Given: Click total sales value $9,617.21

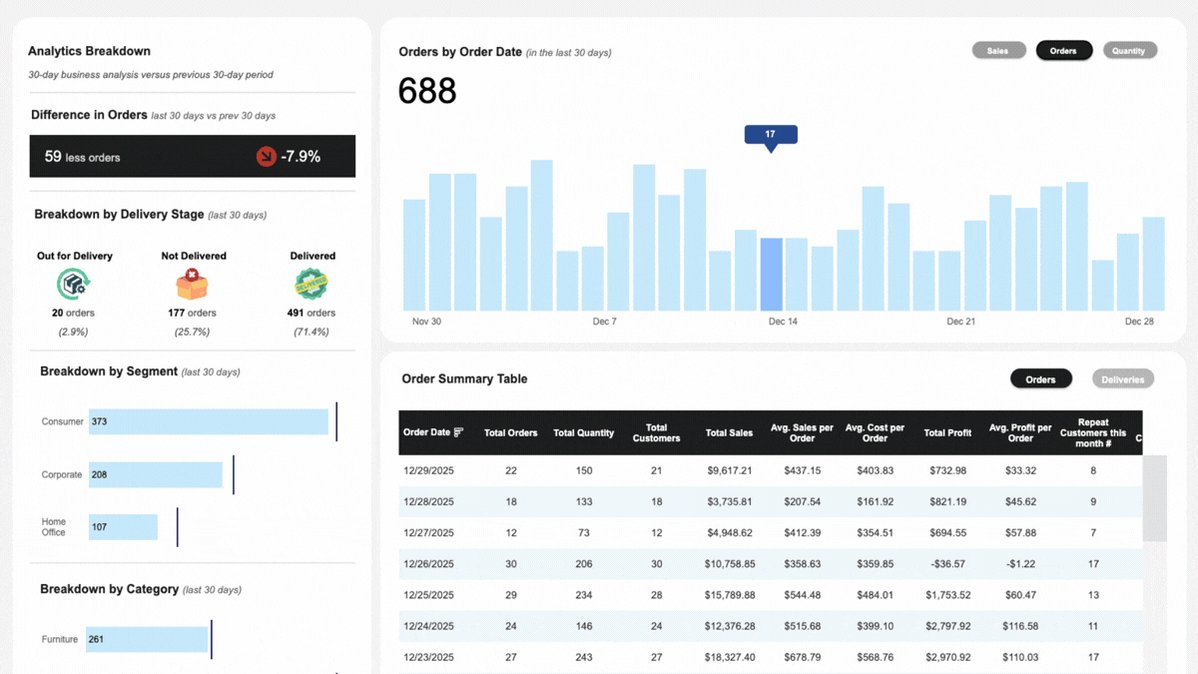Looking at the screenshot, I should tap(730, 471).
